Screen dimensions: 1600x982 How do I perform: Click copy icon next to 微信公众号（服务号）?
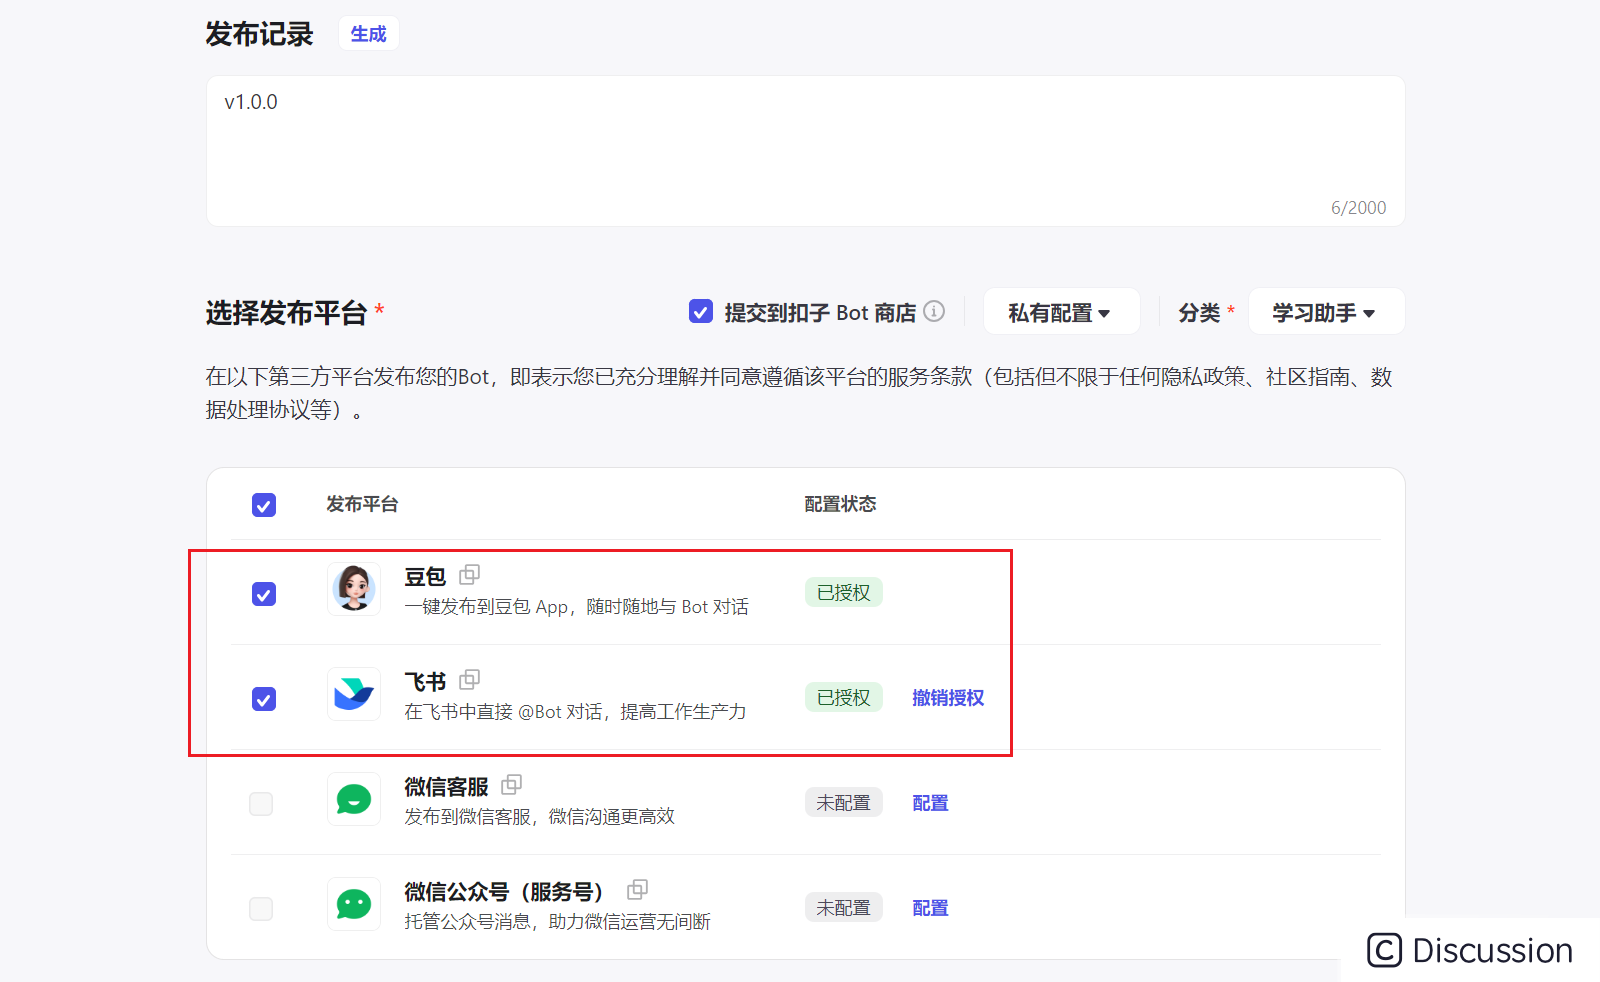tap(638, 890)
